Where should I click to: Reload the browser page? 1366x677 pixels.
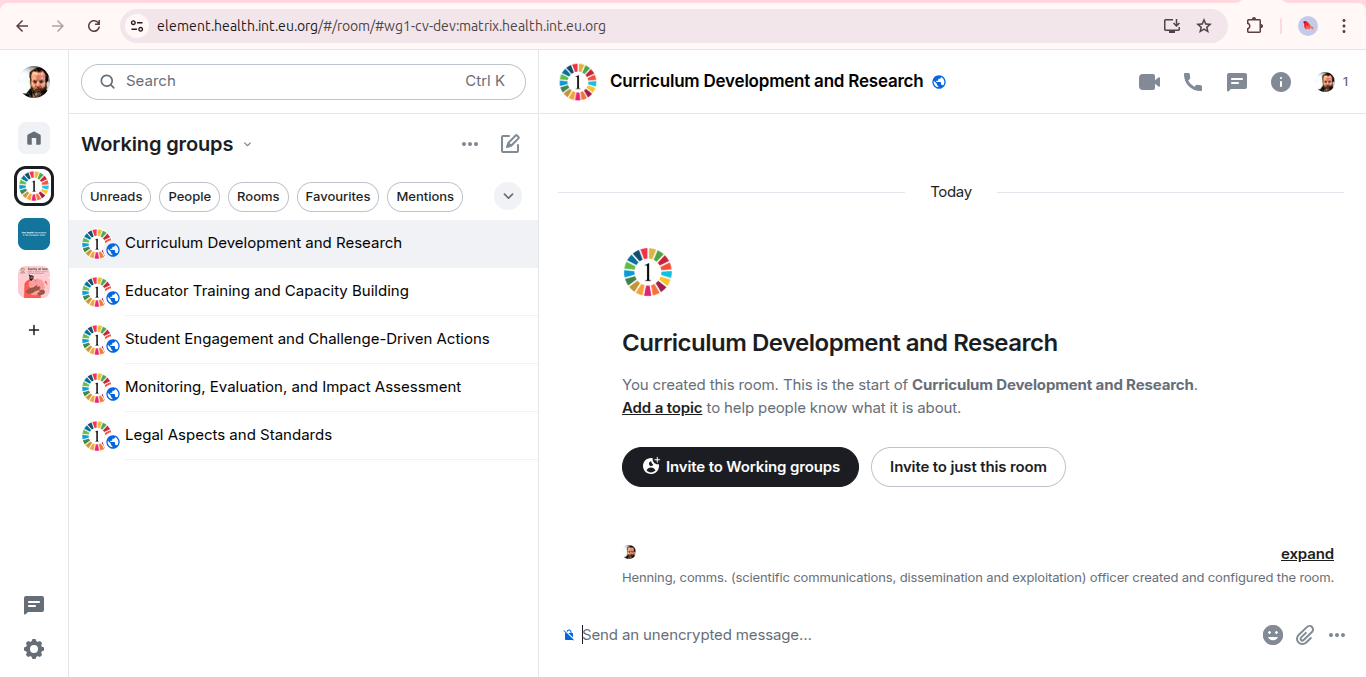94,26
